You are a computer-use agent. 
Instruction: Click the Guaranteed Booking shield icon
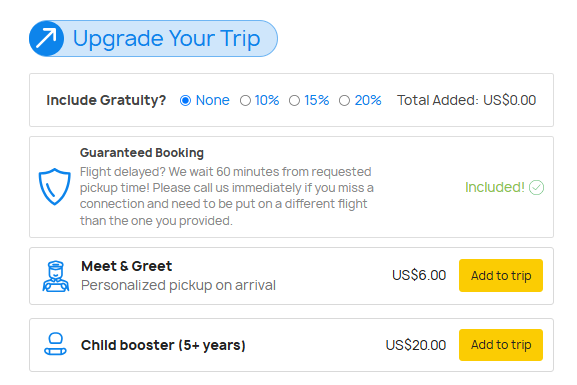[54, 187]
